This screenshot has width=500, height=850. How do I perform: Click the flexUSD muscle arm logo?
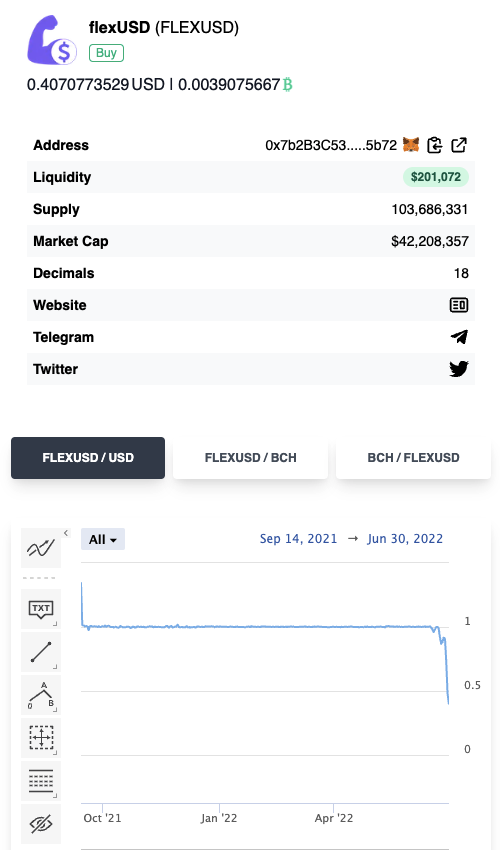tap(52, 41)
